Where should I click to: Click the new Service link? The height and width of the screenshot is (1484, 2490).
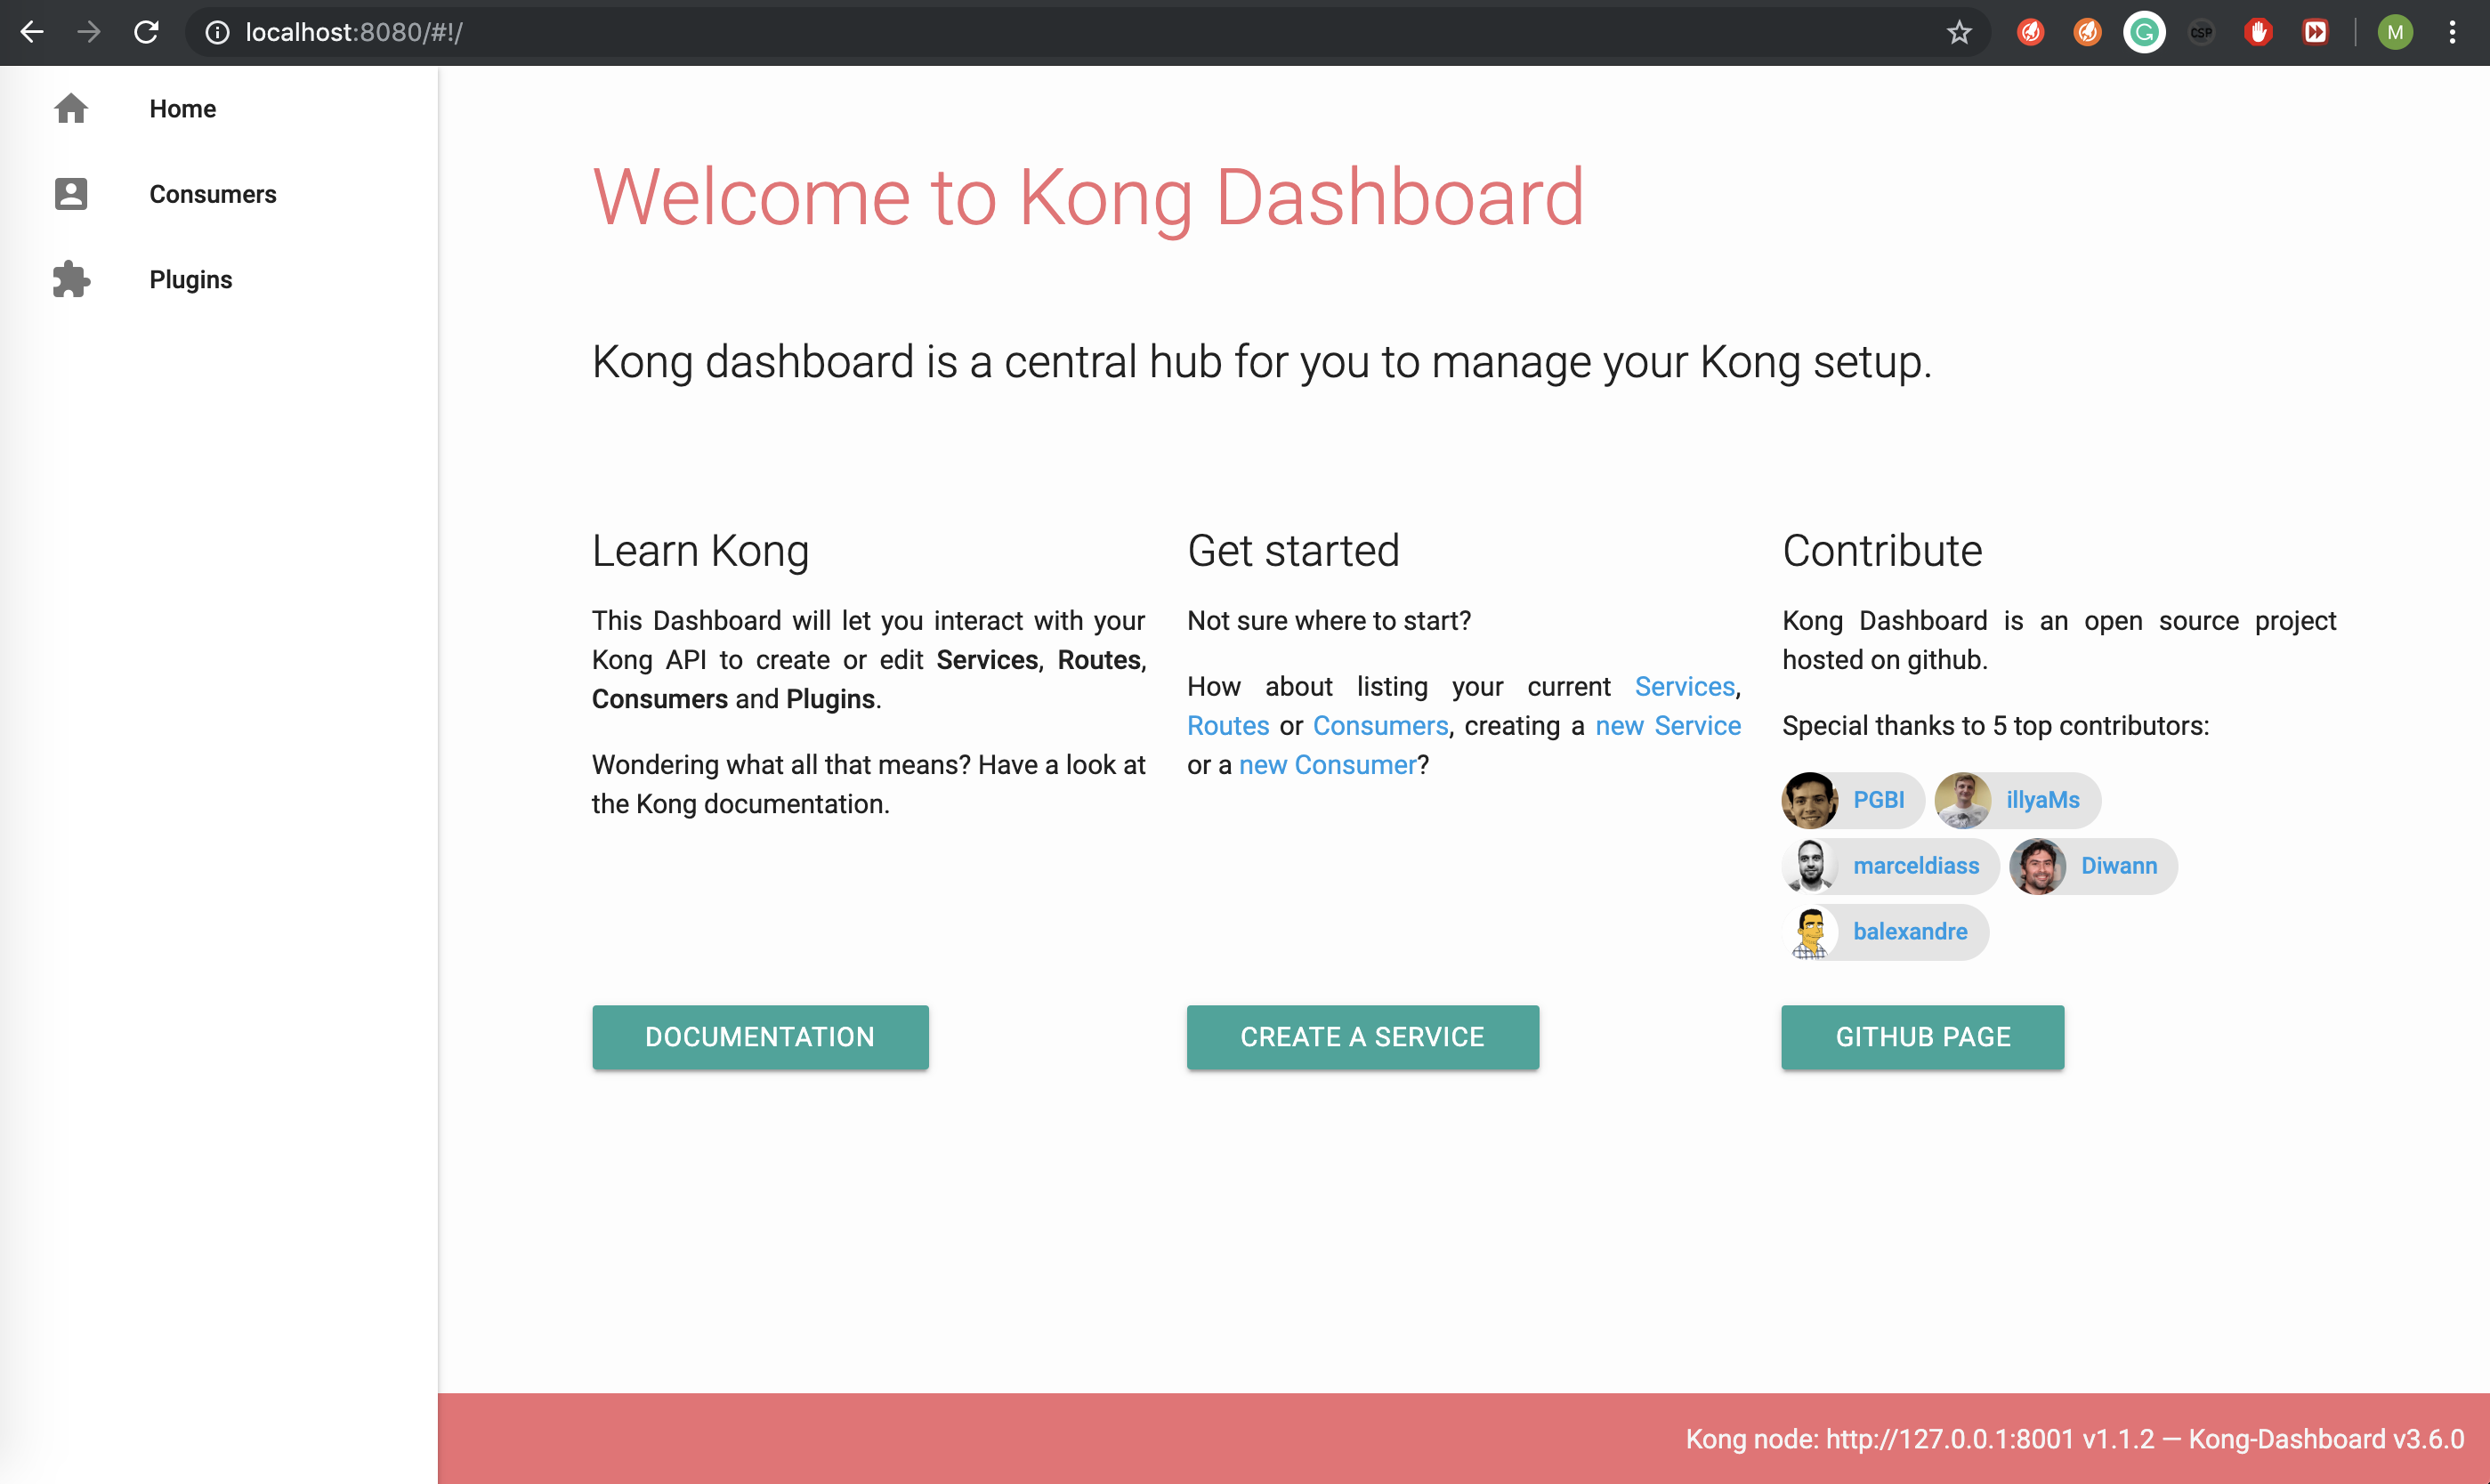click(x=1669, y=726)
